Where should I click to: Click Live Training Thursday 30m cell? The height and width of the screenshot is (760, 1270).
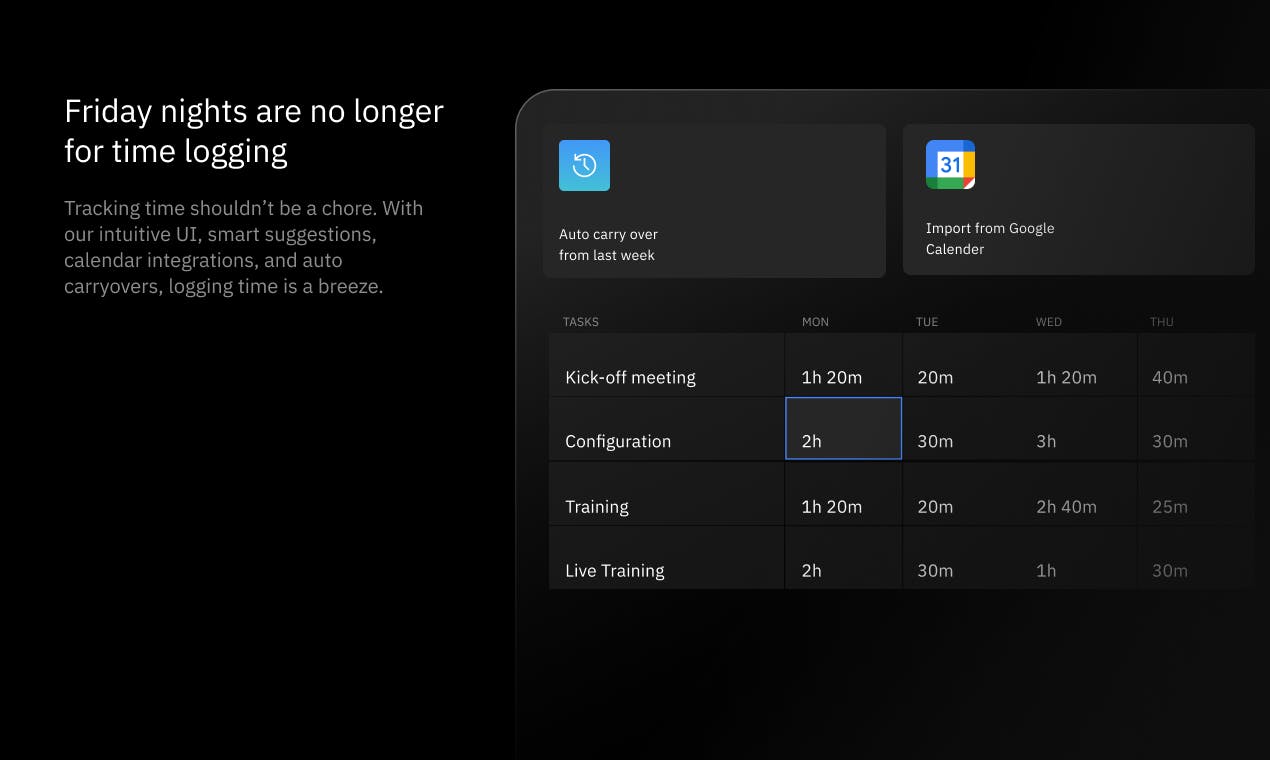pyautogui.click(x=1196, y=558)
